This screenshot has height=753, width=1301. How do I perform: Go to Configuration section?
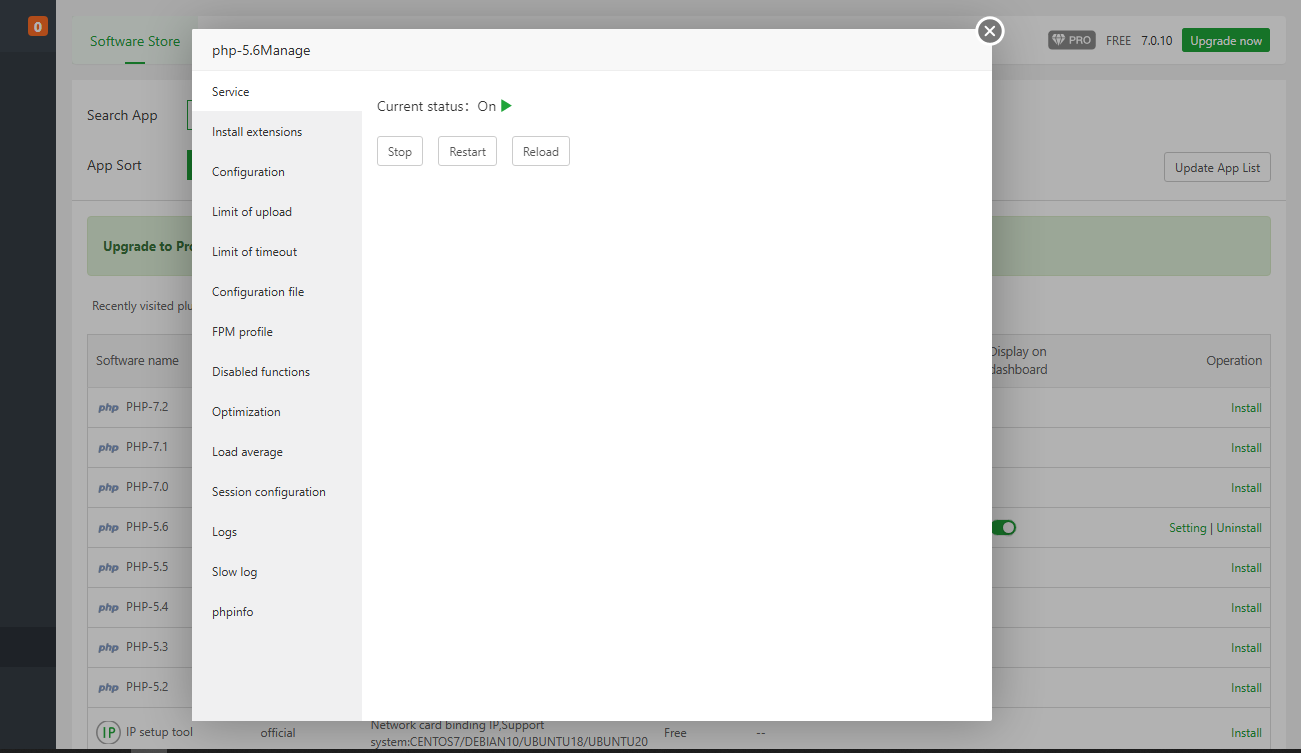[277, 171]
